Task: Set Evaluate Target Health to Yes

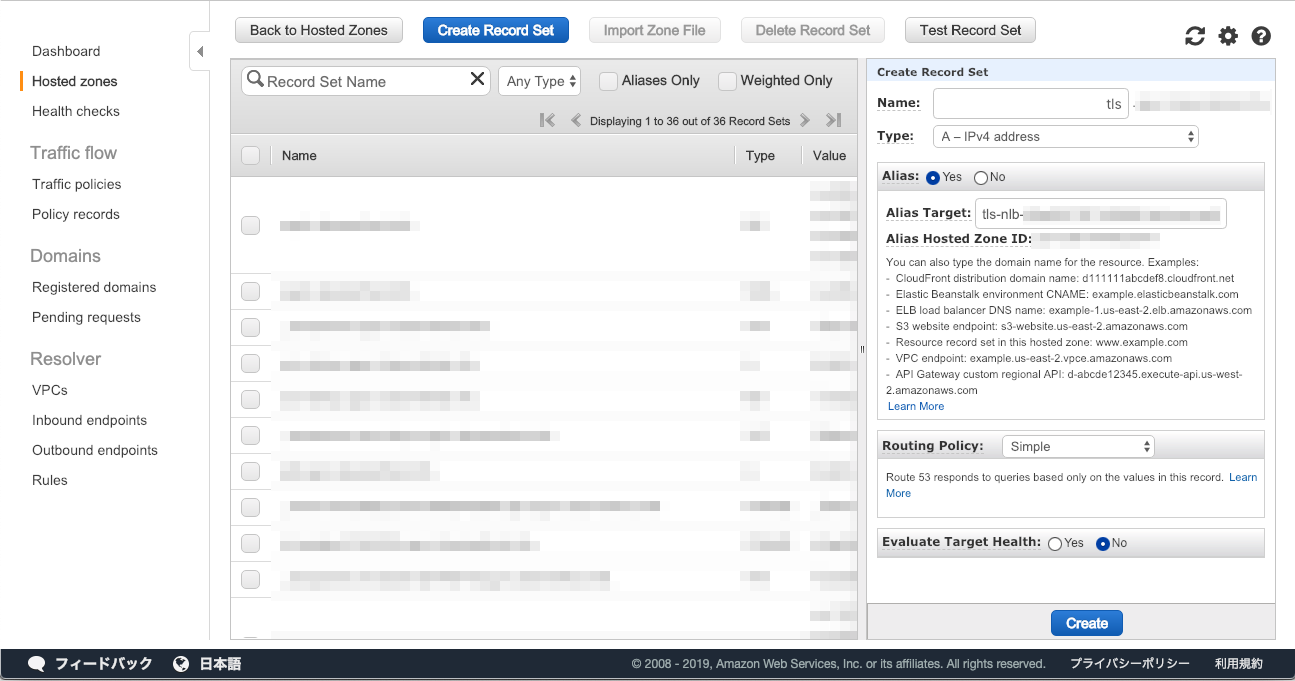Action: point(1055,543)
